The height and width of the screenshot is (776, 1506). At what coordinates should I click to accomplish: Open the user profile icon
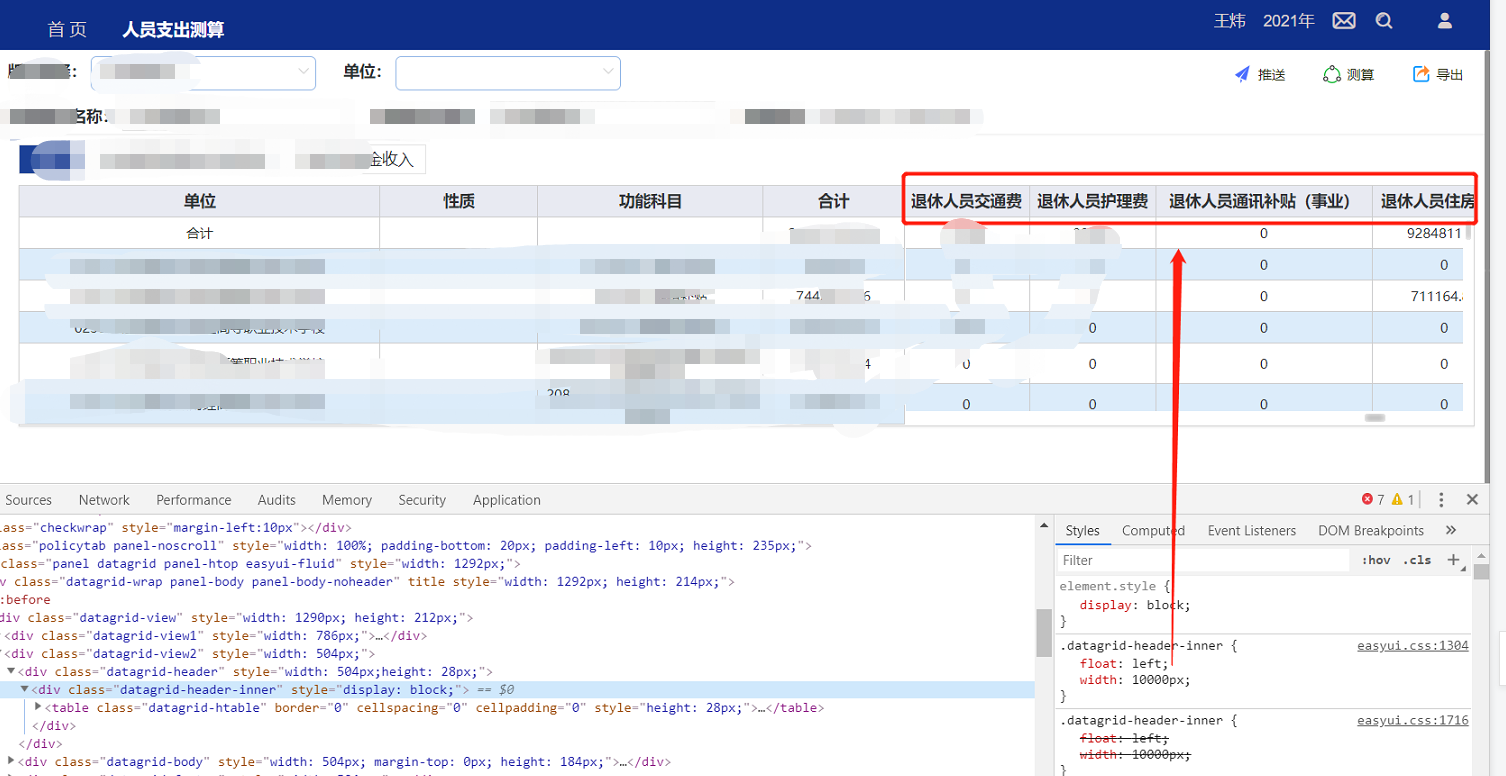(1444, 21)
